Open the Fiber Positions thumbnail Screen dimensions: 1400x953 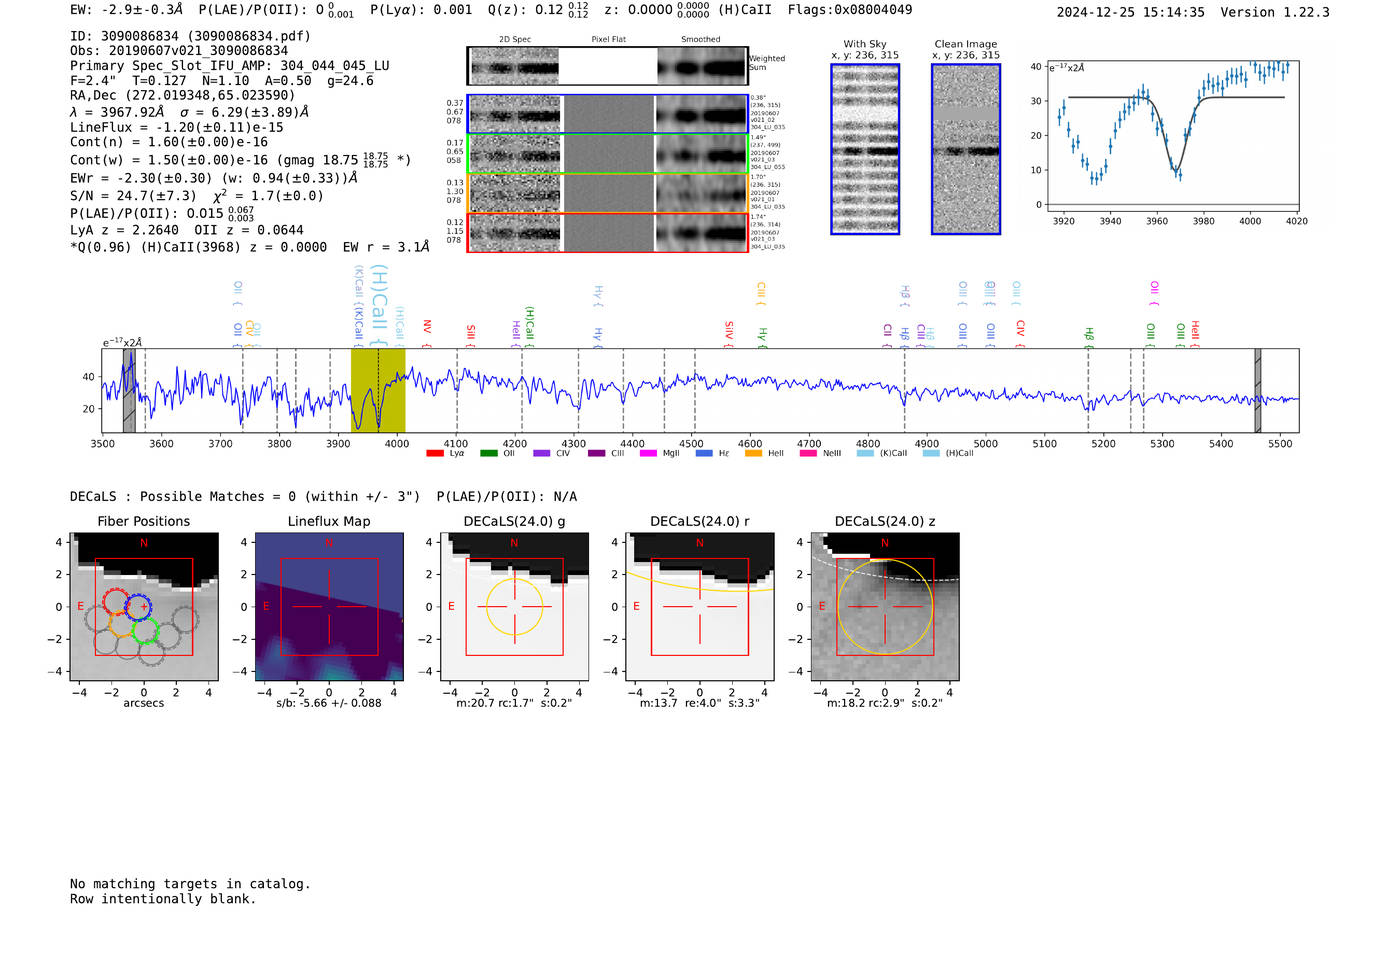[144, 606]
